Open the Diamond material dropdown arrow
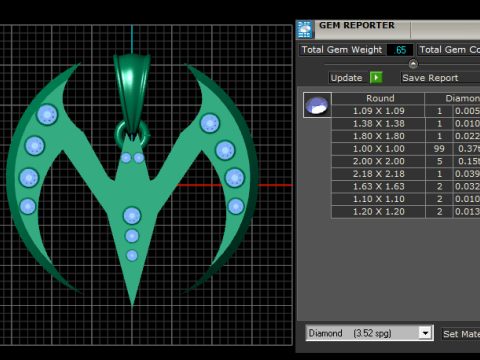The image size is (480, 360). tap(425, 333)
